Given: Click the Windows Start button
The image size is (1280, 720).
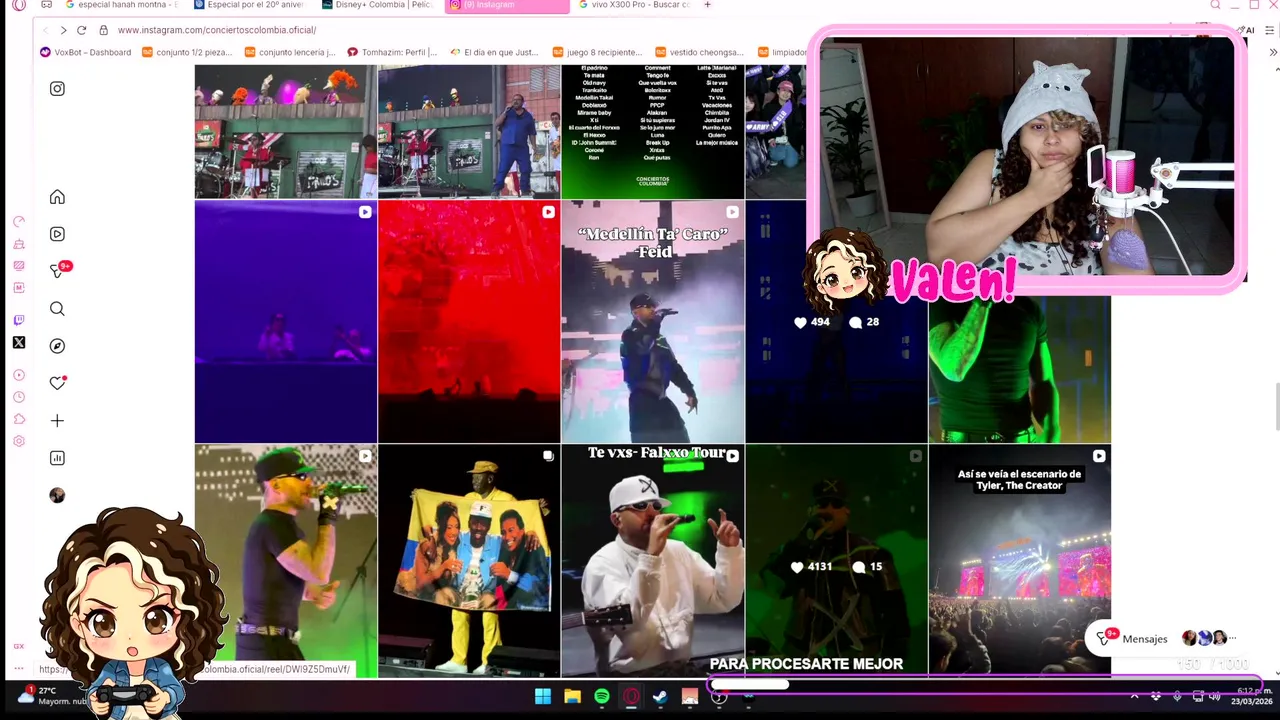Looking at the screenshot, I should [543, 697].
